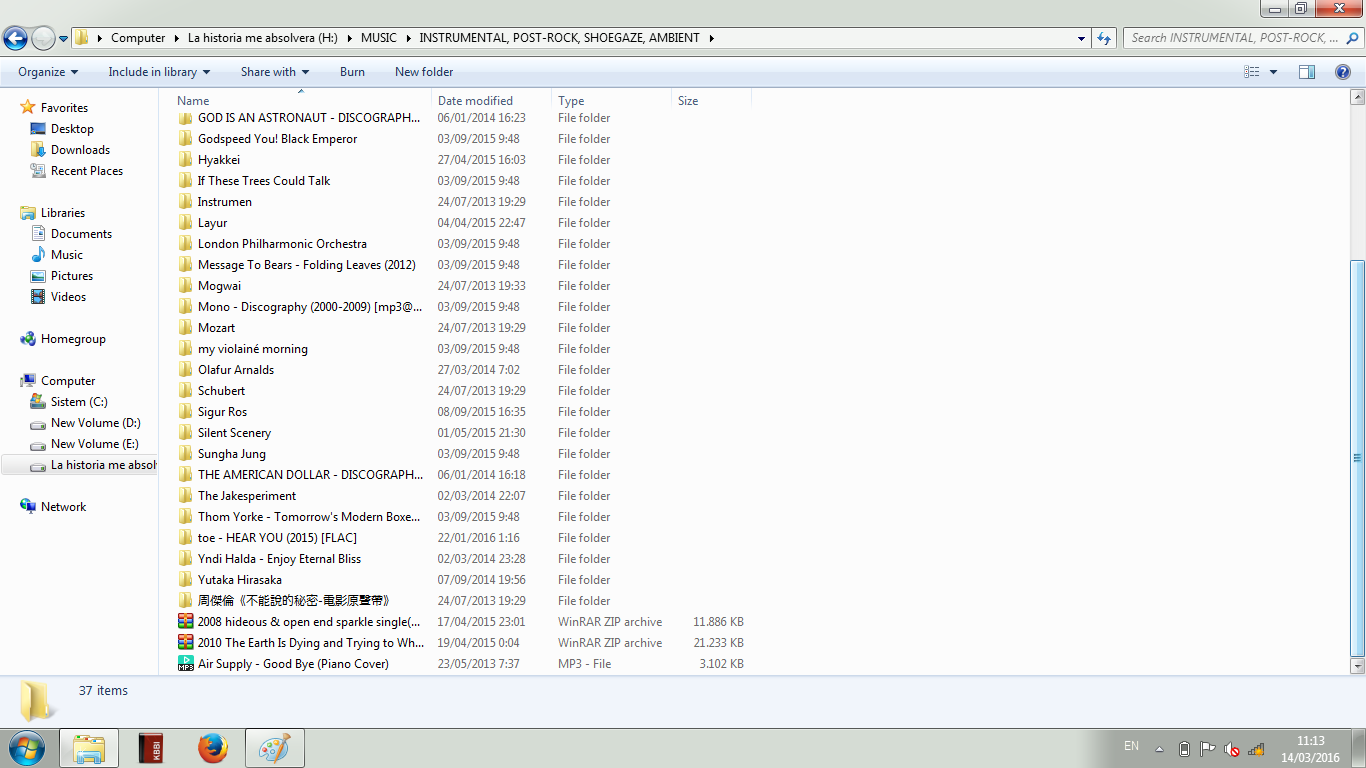Click the Help question mark icon

(x=1343, y=72)
